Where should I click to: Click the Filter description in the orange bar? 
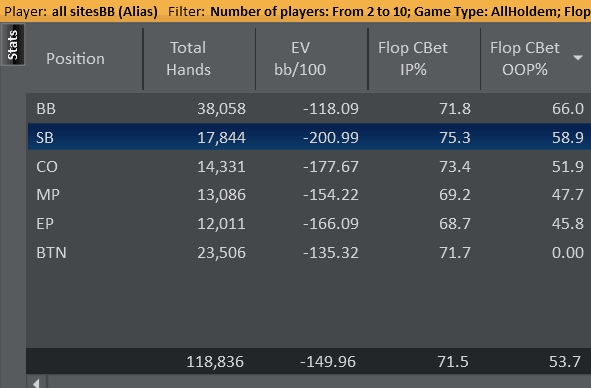[x=379, y=11]
